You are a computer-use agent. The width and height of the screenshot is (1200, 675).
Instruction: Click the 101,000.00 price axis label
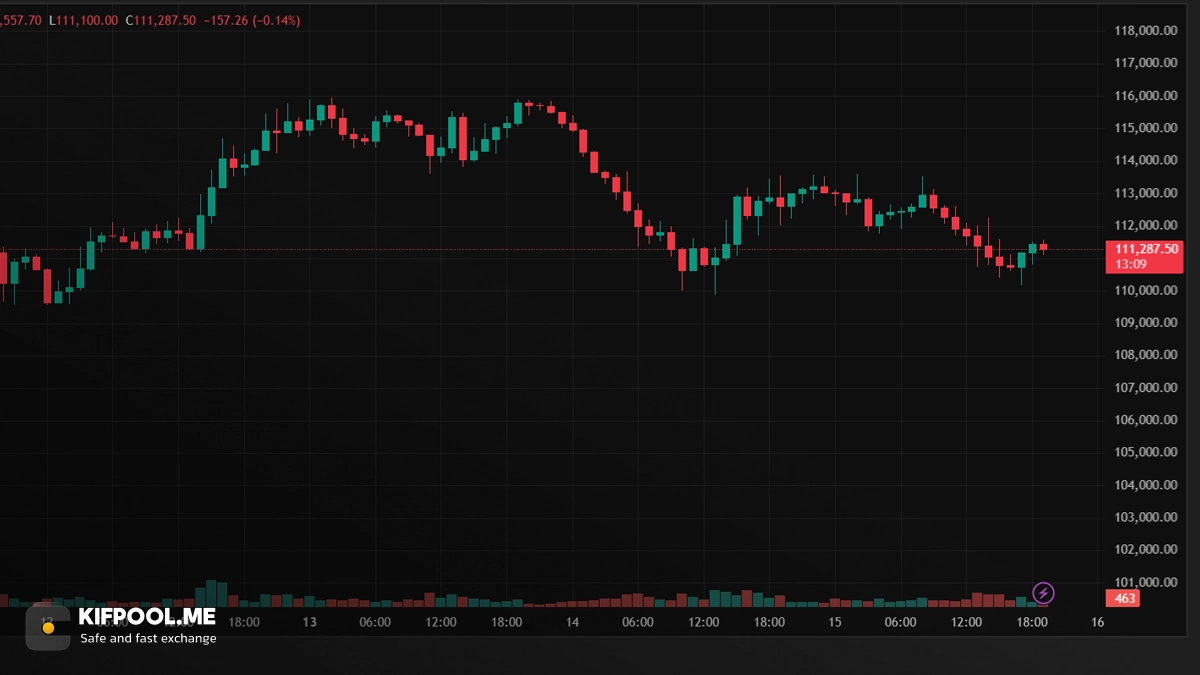(x=1145, y=582)
